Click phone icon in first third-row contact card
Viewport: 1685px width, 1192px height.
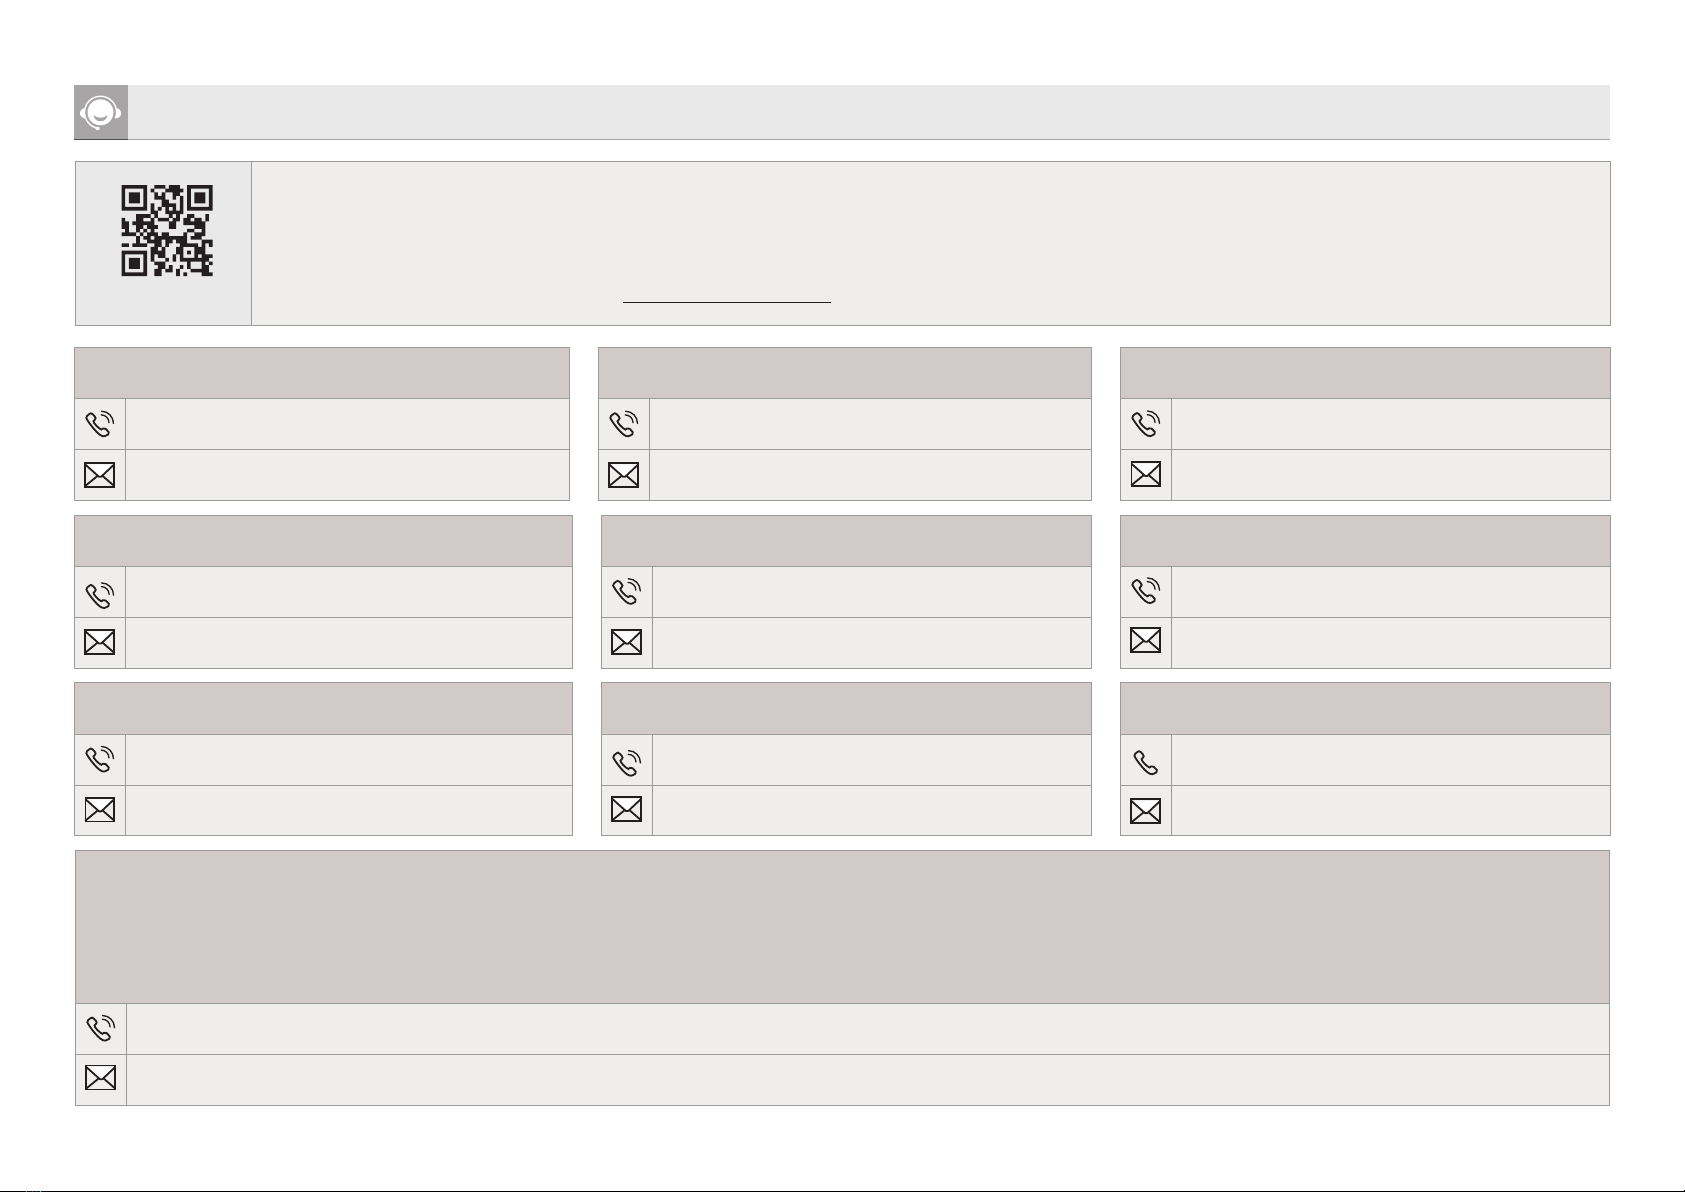click(100, 760)
